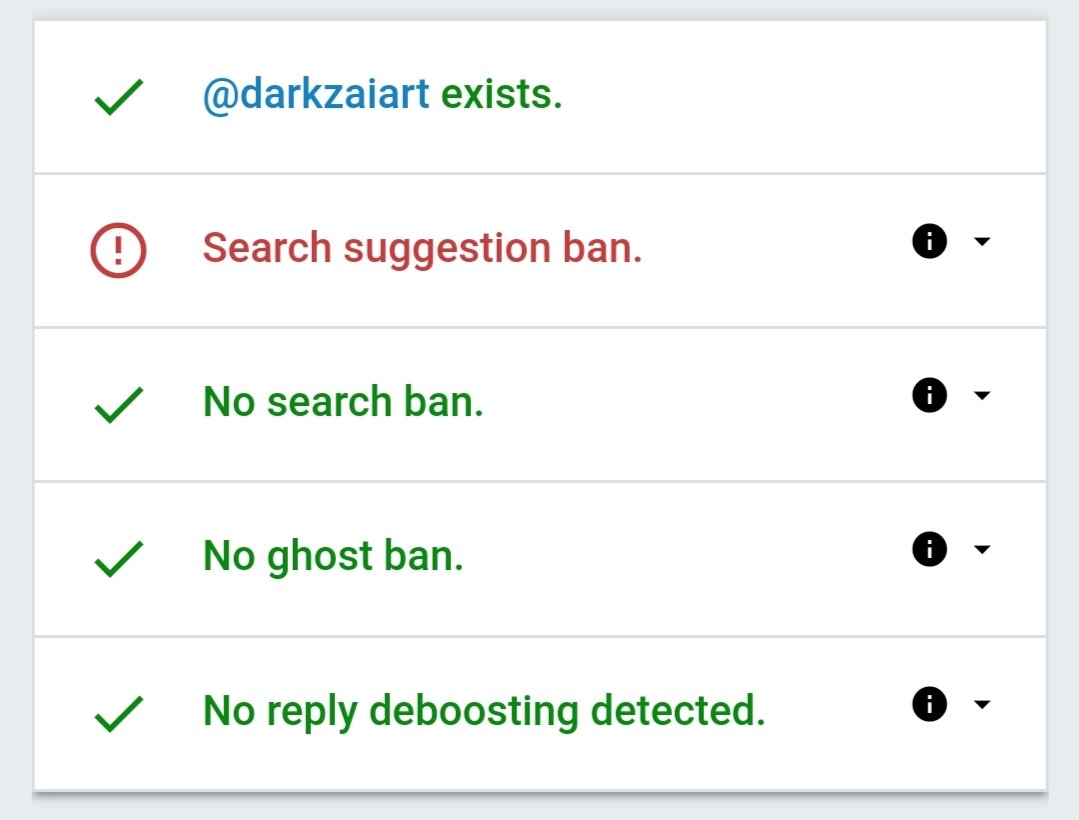The width and height of the screenshot is (1079, 820).
Task: Open the @darkzaiart profile link
Action: click(x=316, y=94)
